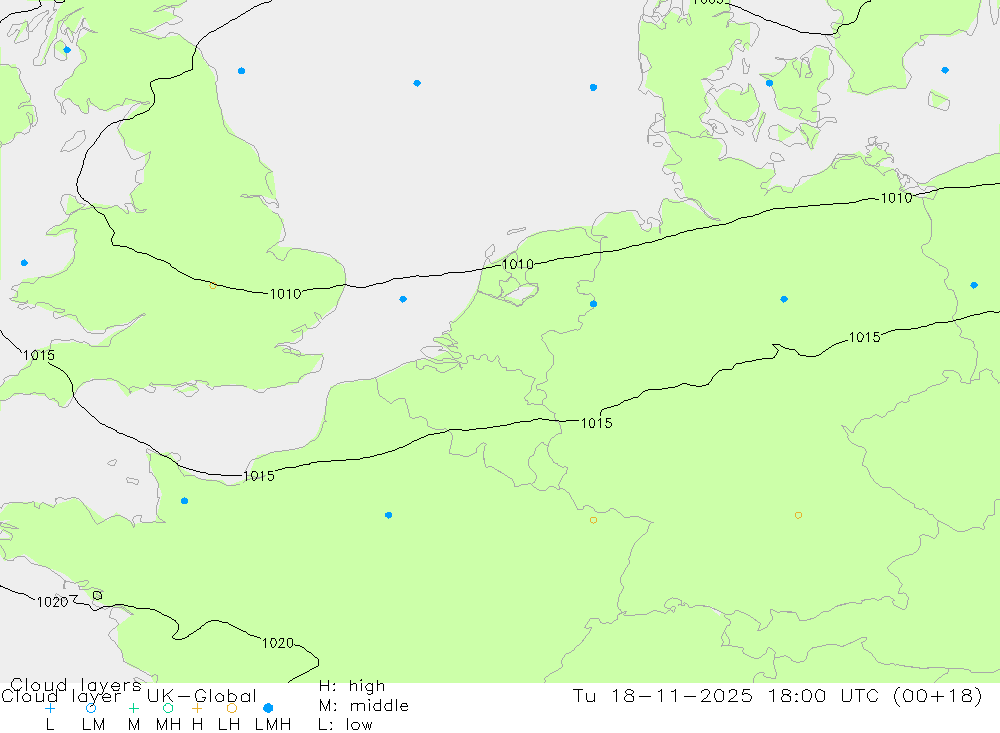Click the 'MH' legend label
Image resolution: width=1000 pixels, height=733 pixels.
(x=168, y=725)
